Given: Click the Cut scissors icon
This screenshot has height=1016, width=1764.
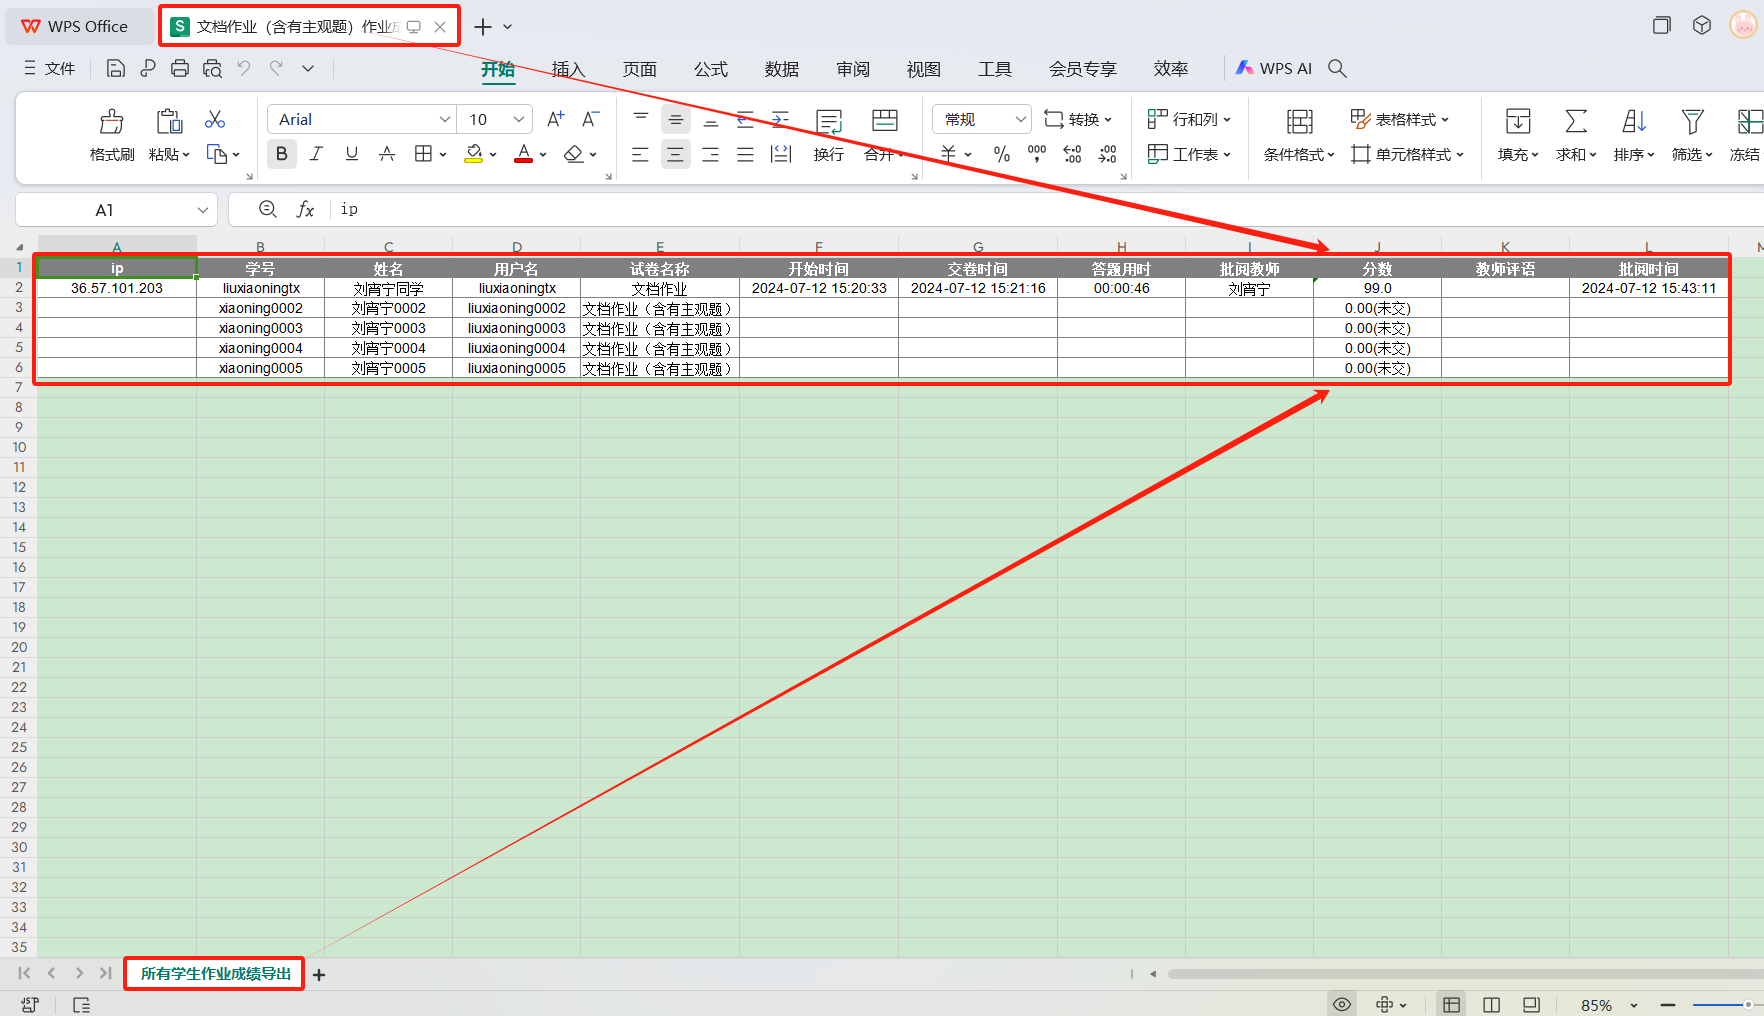Looking at the screenshot, I should pos(215,120).
